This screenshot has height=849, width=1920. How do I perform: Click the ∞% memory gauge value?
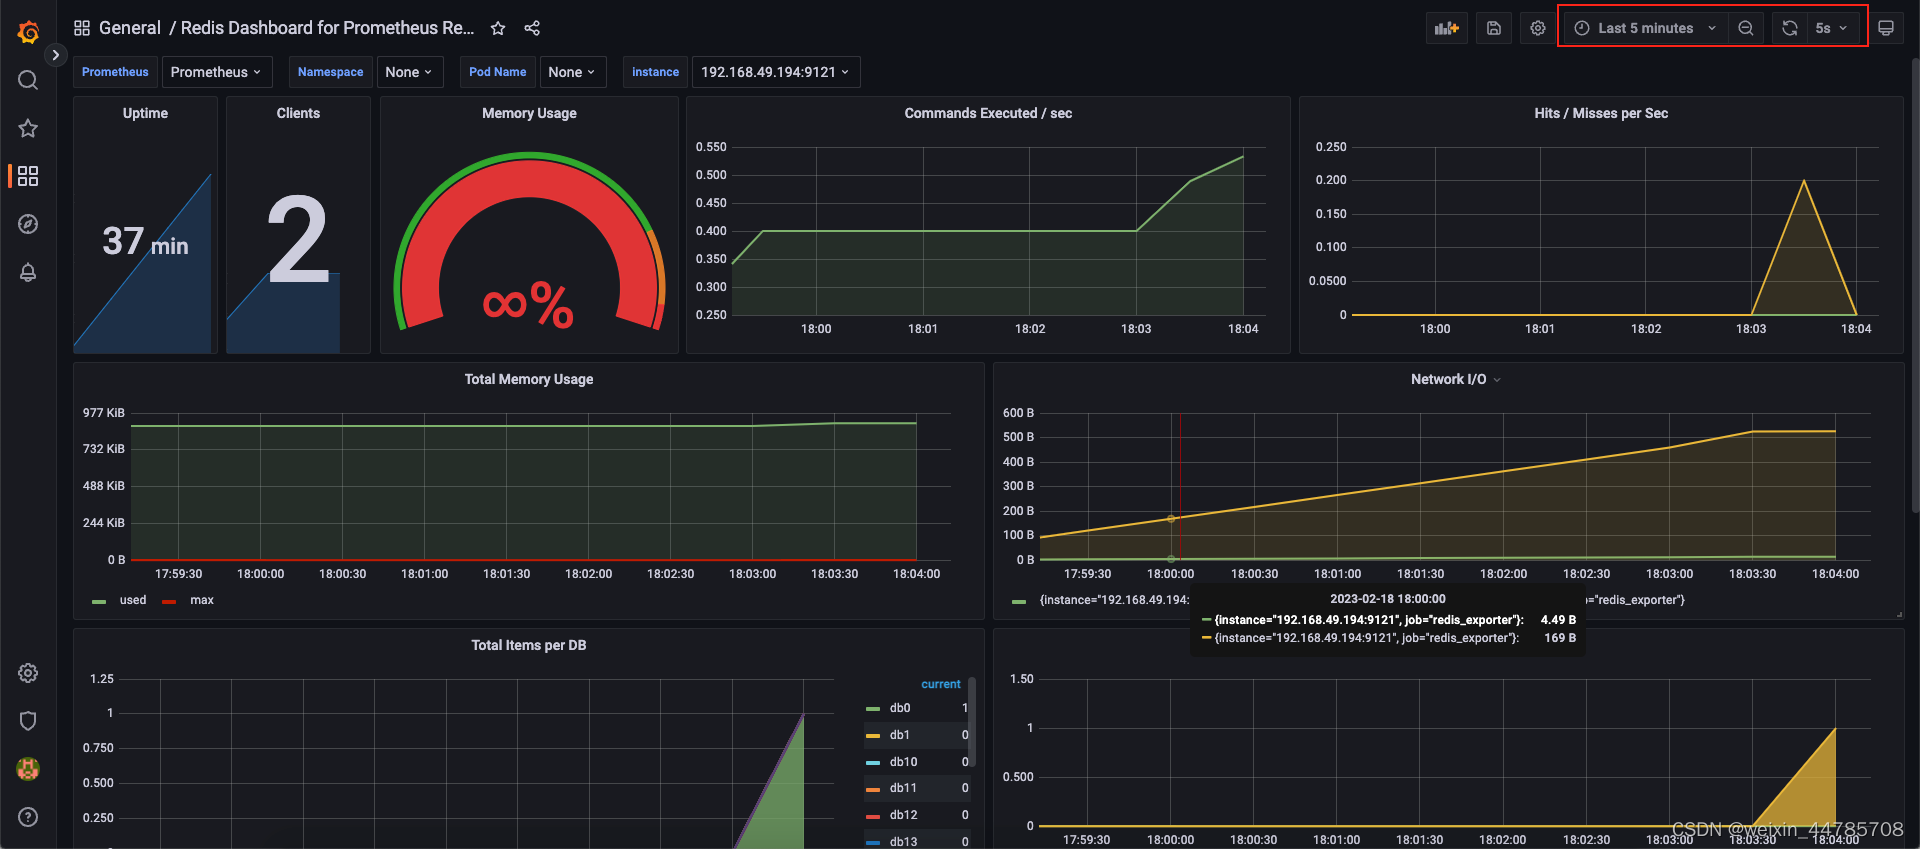(x=528, y=305)
